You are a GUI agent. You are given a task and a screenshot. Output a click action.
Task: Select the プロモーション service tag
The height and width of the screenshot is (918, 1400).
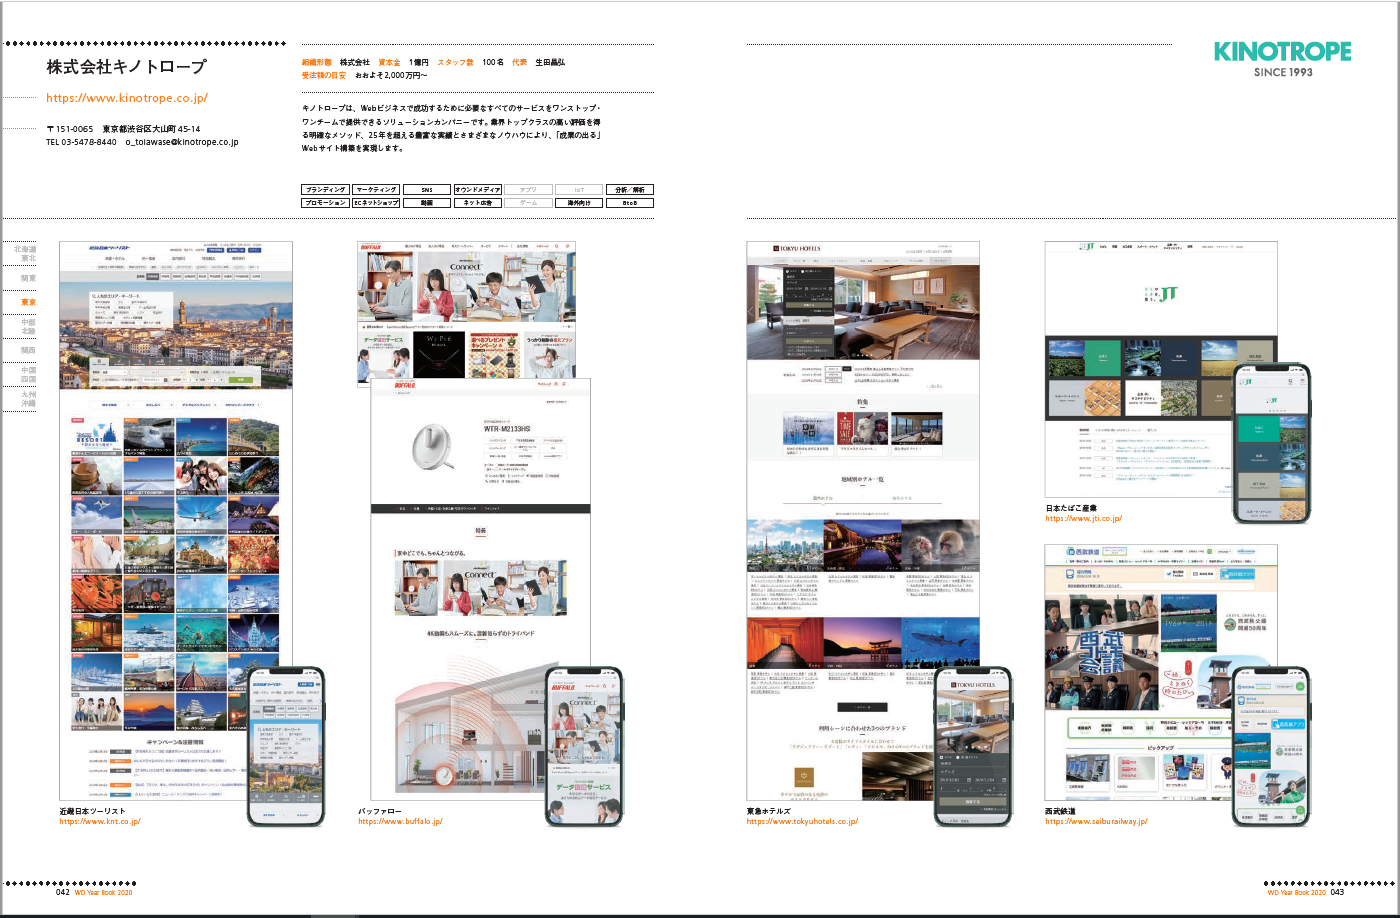click(x=325, y=202)
